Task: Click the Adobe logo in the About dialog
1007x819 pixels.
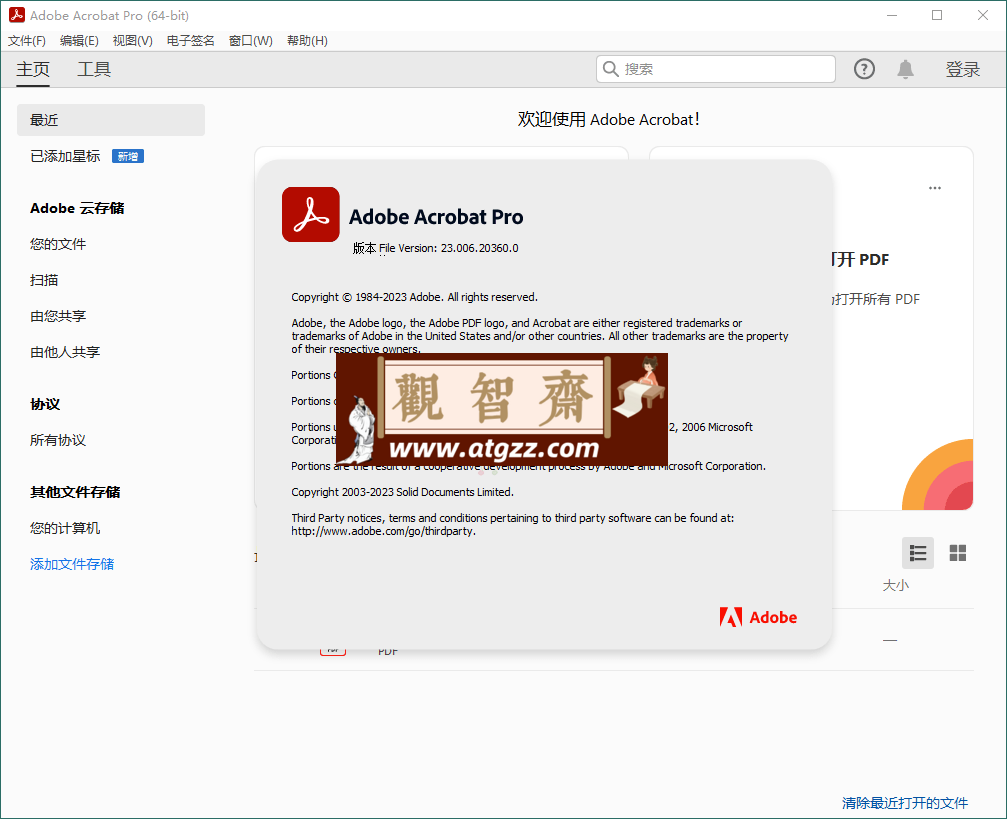Action: (758, 617)
